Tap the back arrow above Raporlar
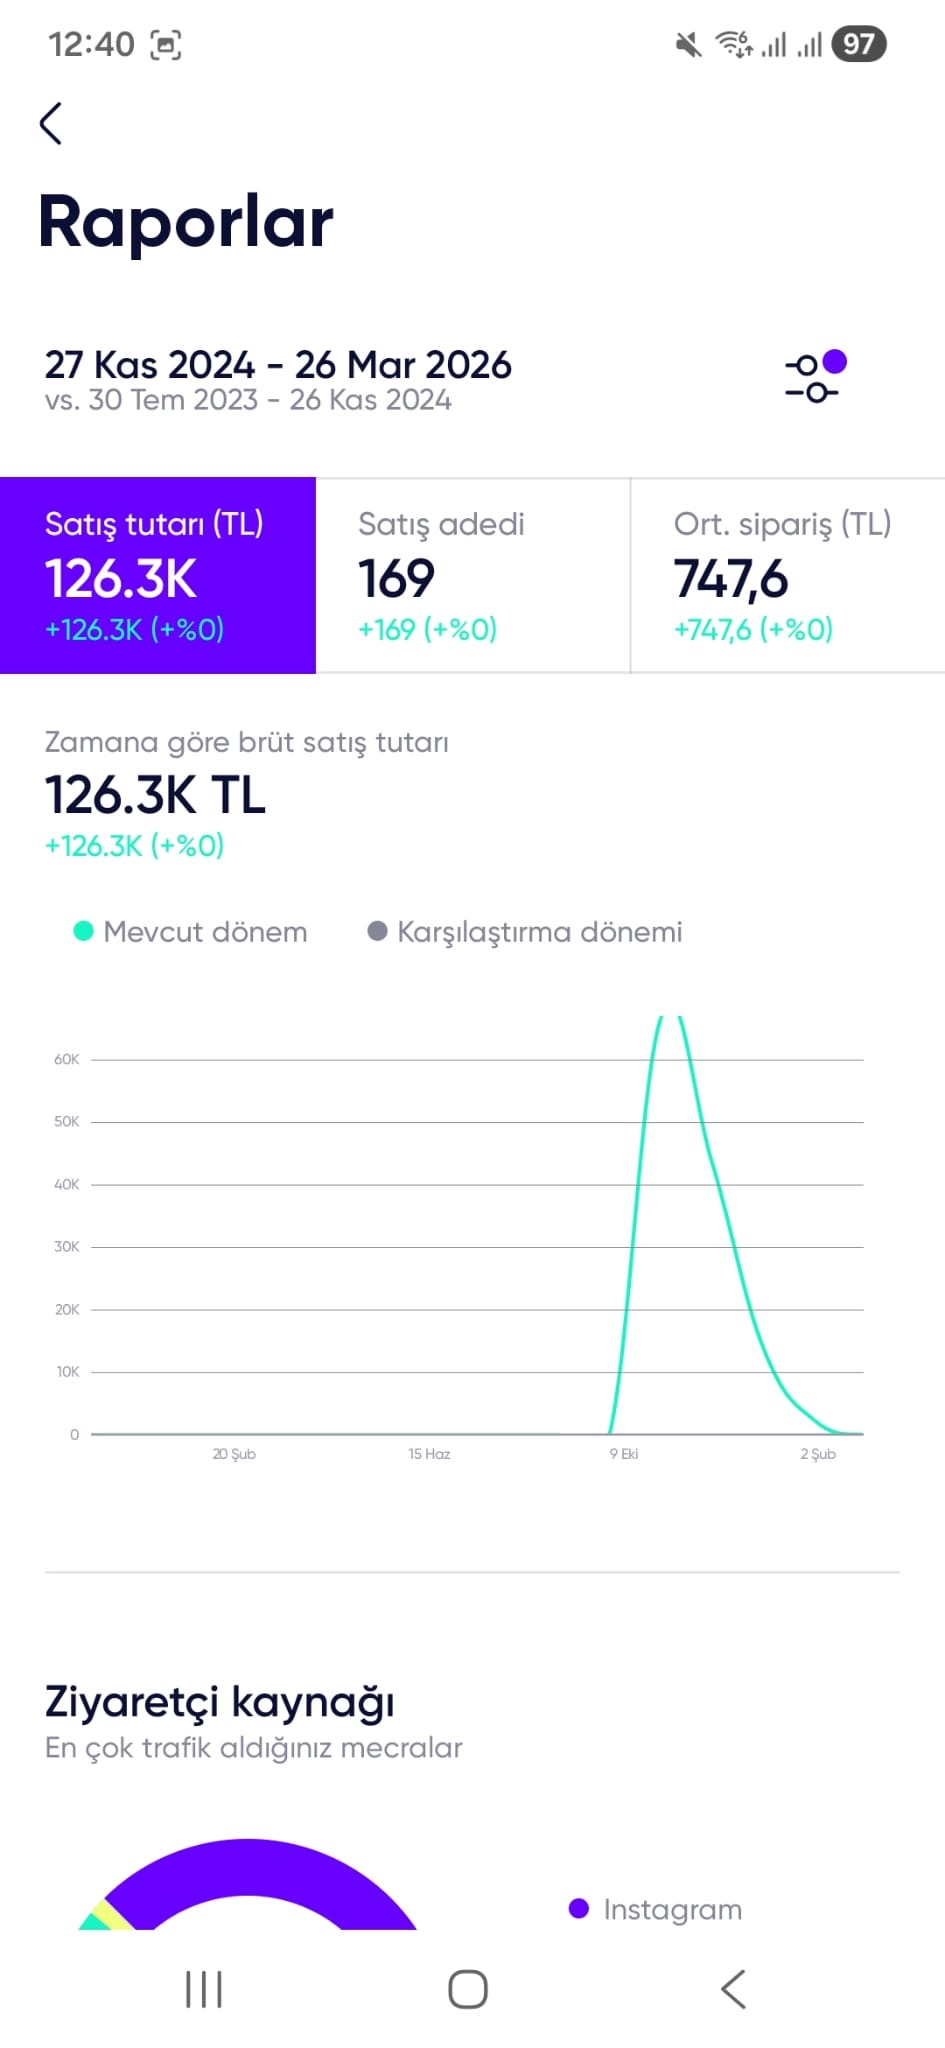945x2048 pixels. pyautogui.click(x=51, y=123)
